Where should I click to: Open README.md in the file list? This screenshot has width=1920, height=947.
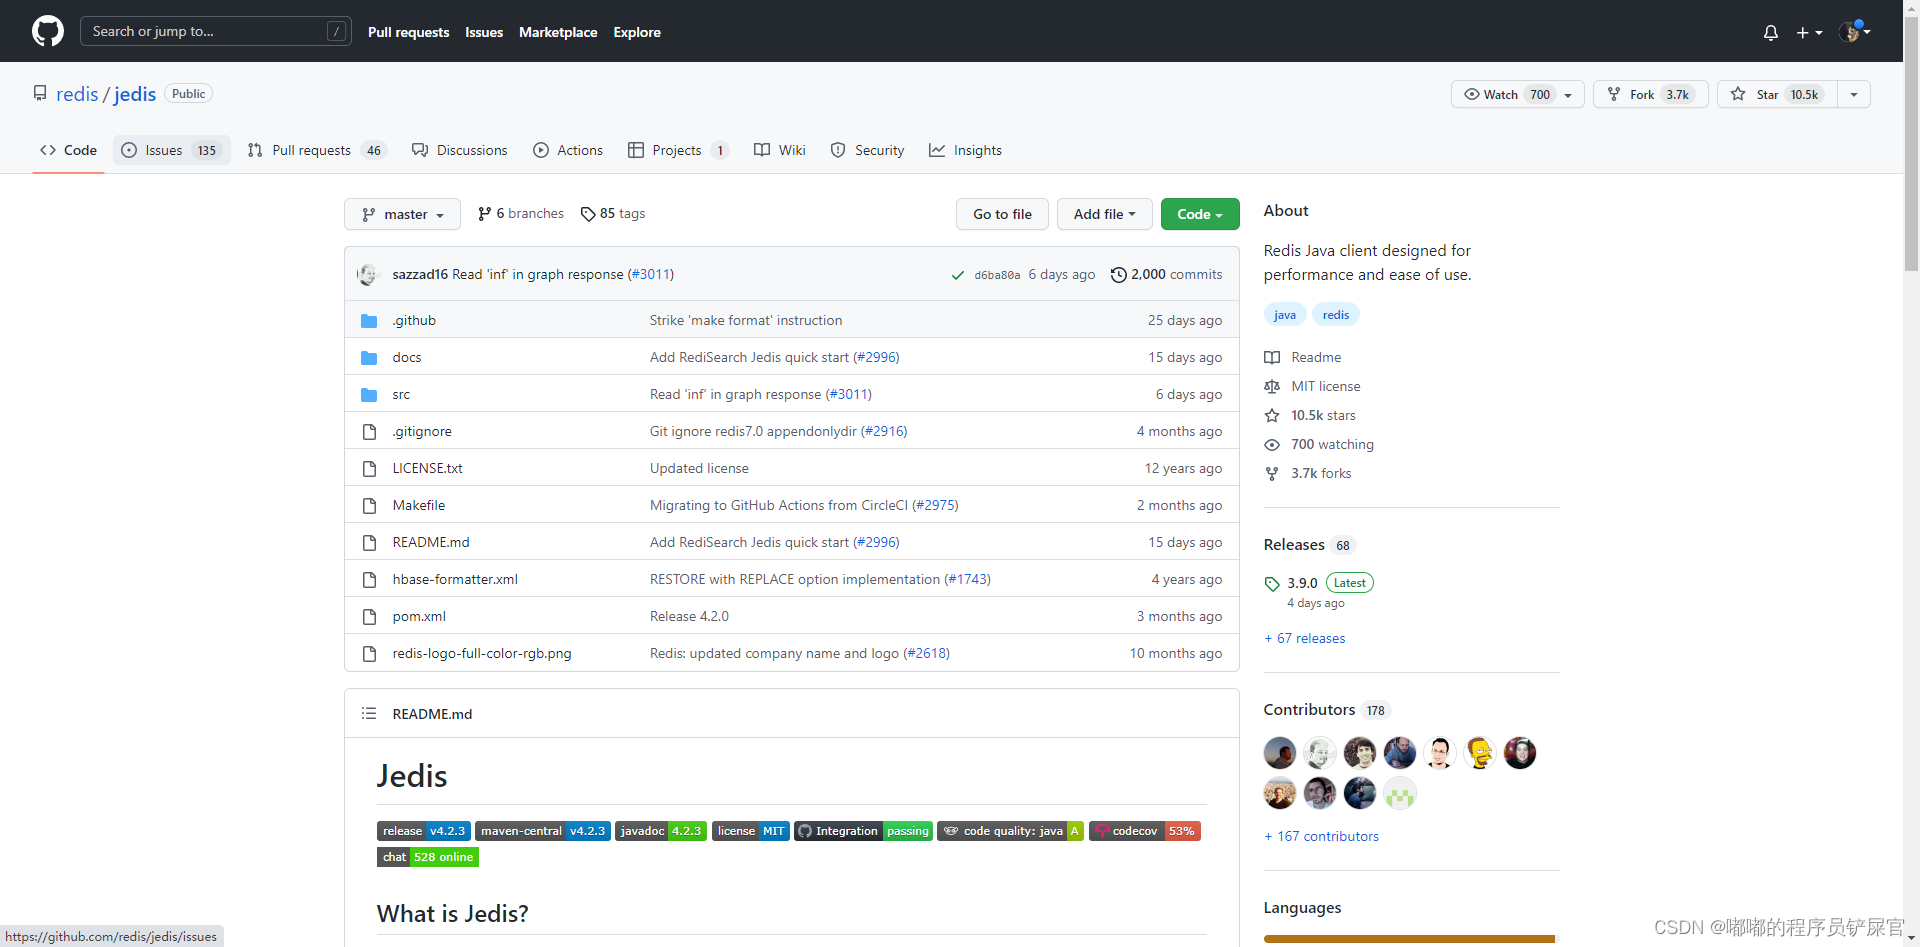(x=431, y=542)
